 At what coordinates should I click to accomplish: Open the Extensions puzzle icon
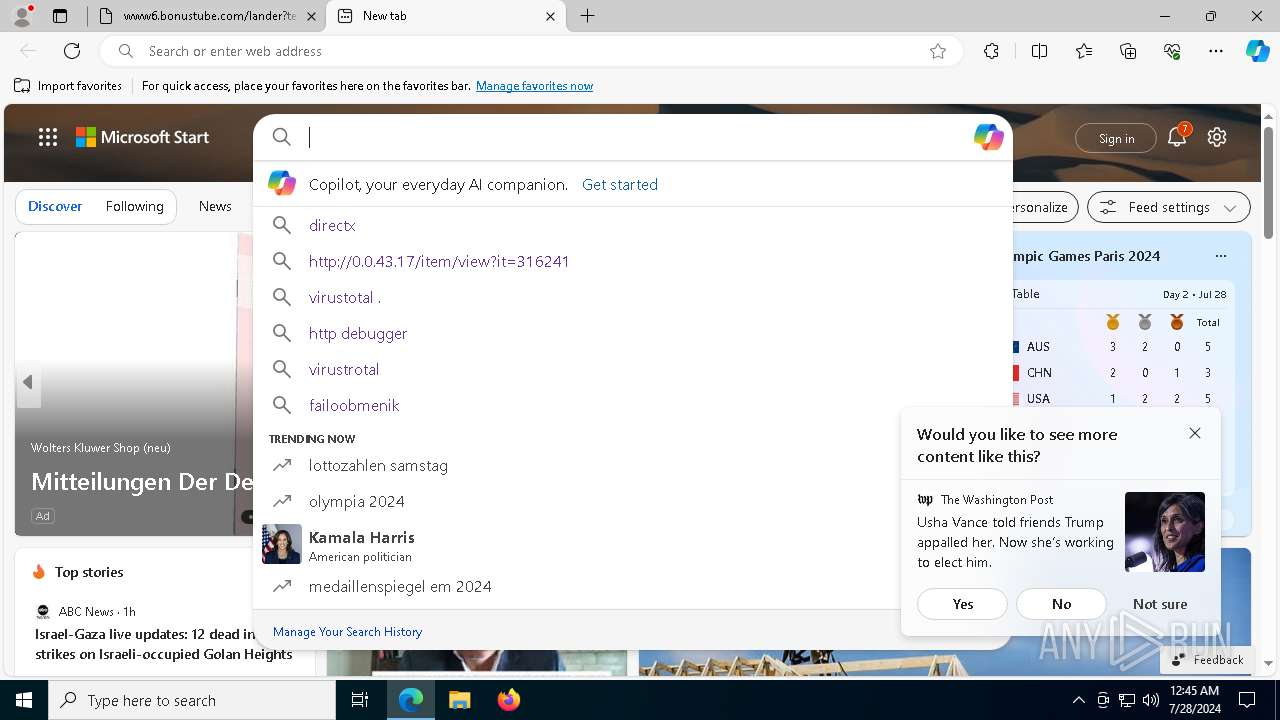click(x=991, y=51)
